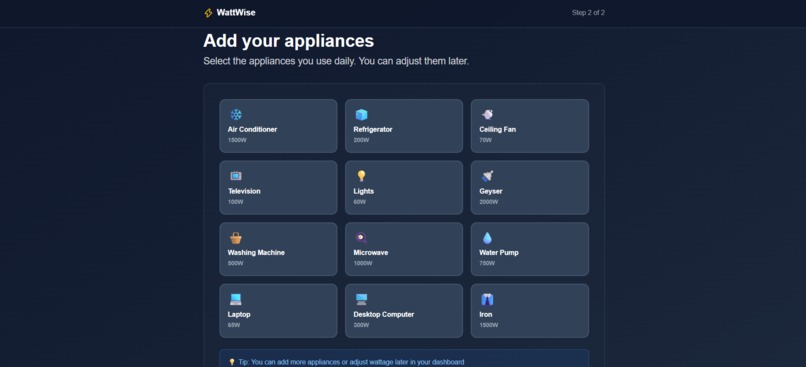806x367 pixels.
Task: Open the WattWise home link text
Action: pos(236,13)
